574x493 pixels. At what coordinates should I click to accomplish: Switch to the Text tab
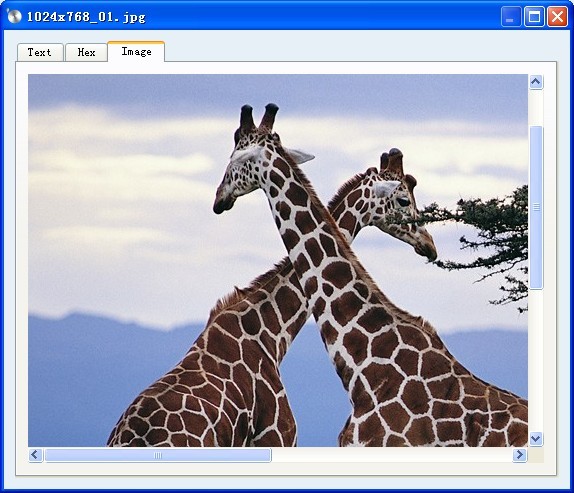(40, 52)
